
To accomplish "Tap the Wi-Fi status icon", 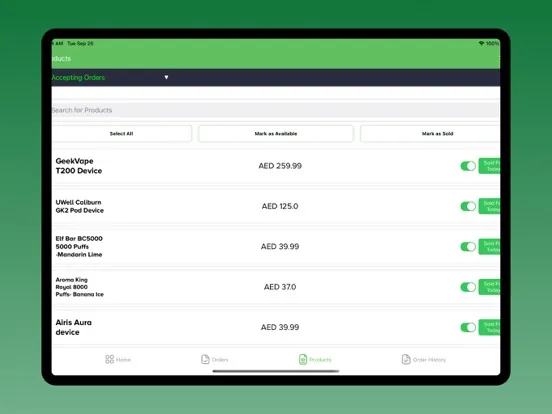I will pos(481,43).
